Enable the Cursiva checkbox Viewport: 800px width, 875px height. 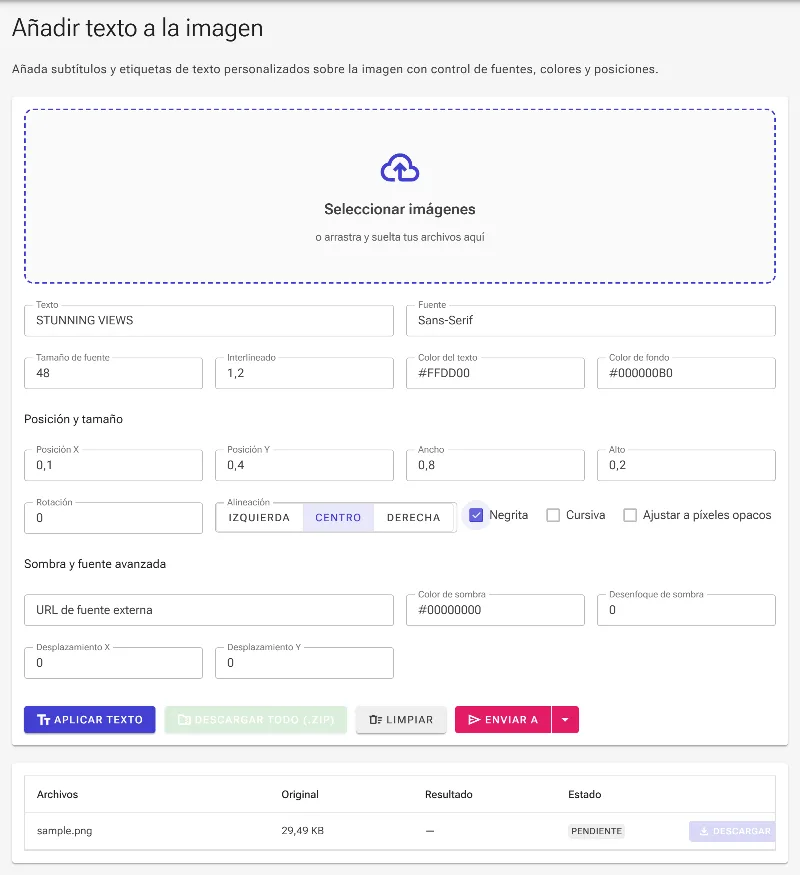point(553,515)
